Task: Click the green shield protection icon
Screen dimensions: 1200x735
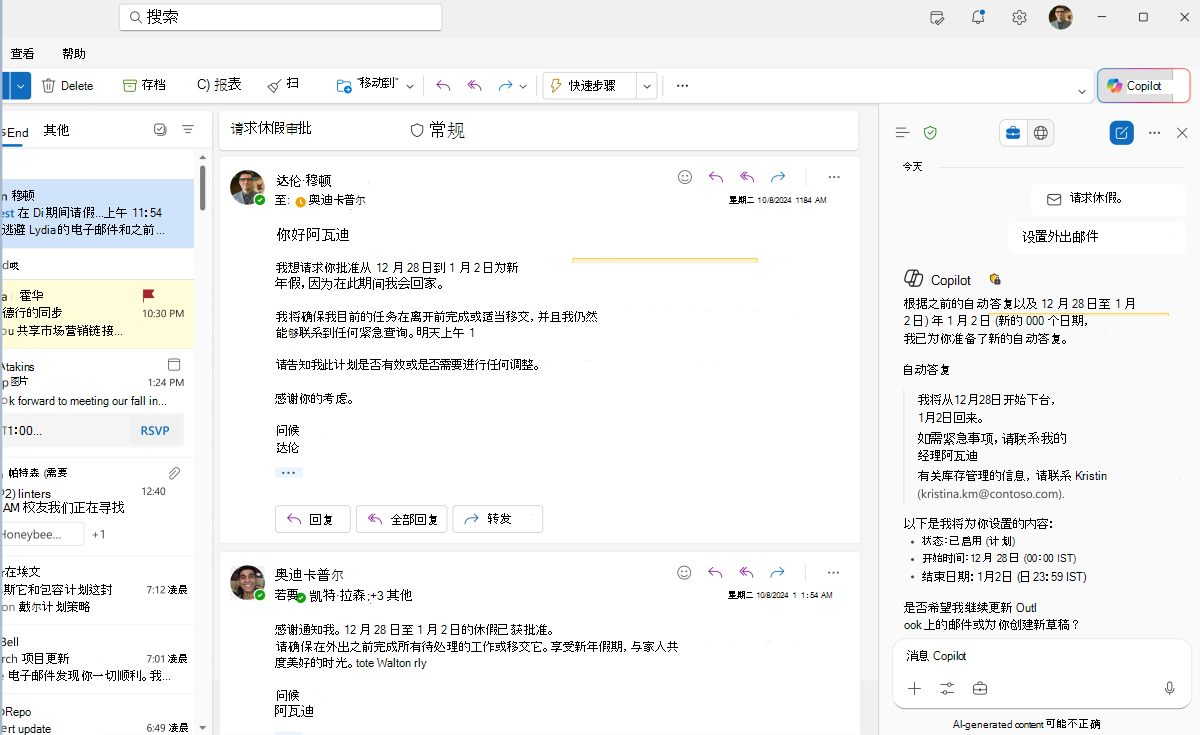Action: point(930,133)
